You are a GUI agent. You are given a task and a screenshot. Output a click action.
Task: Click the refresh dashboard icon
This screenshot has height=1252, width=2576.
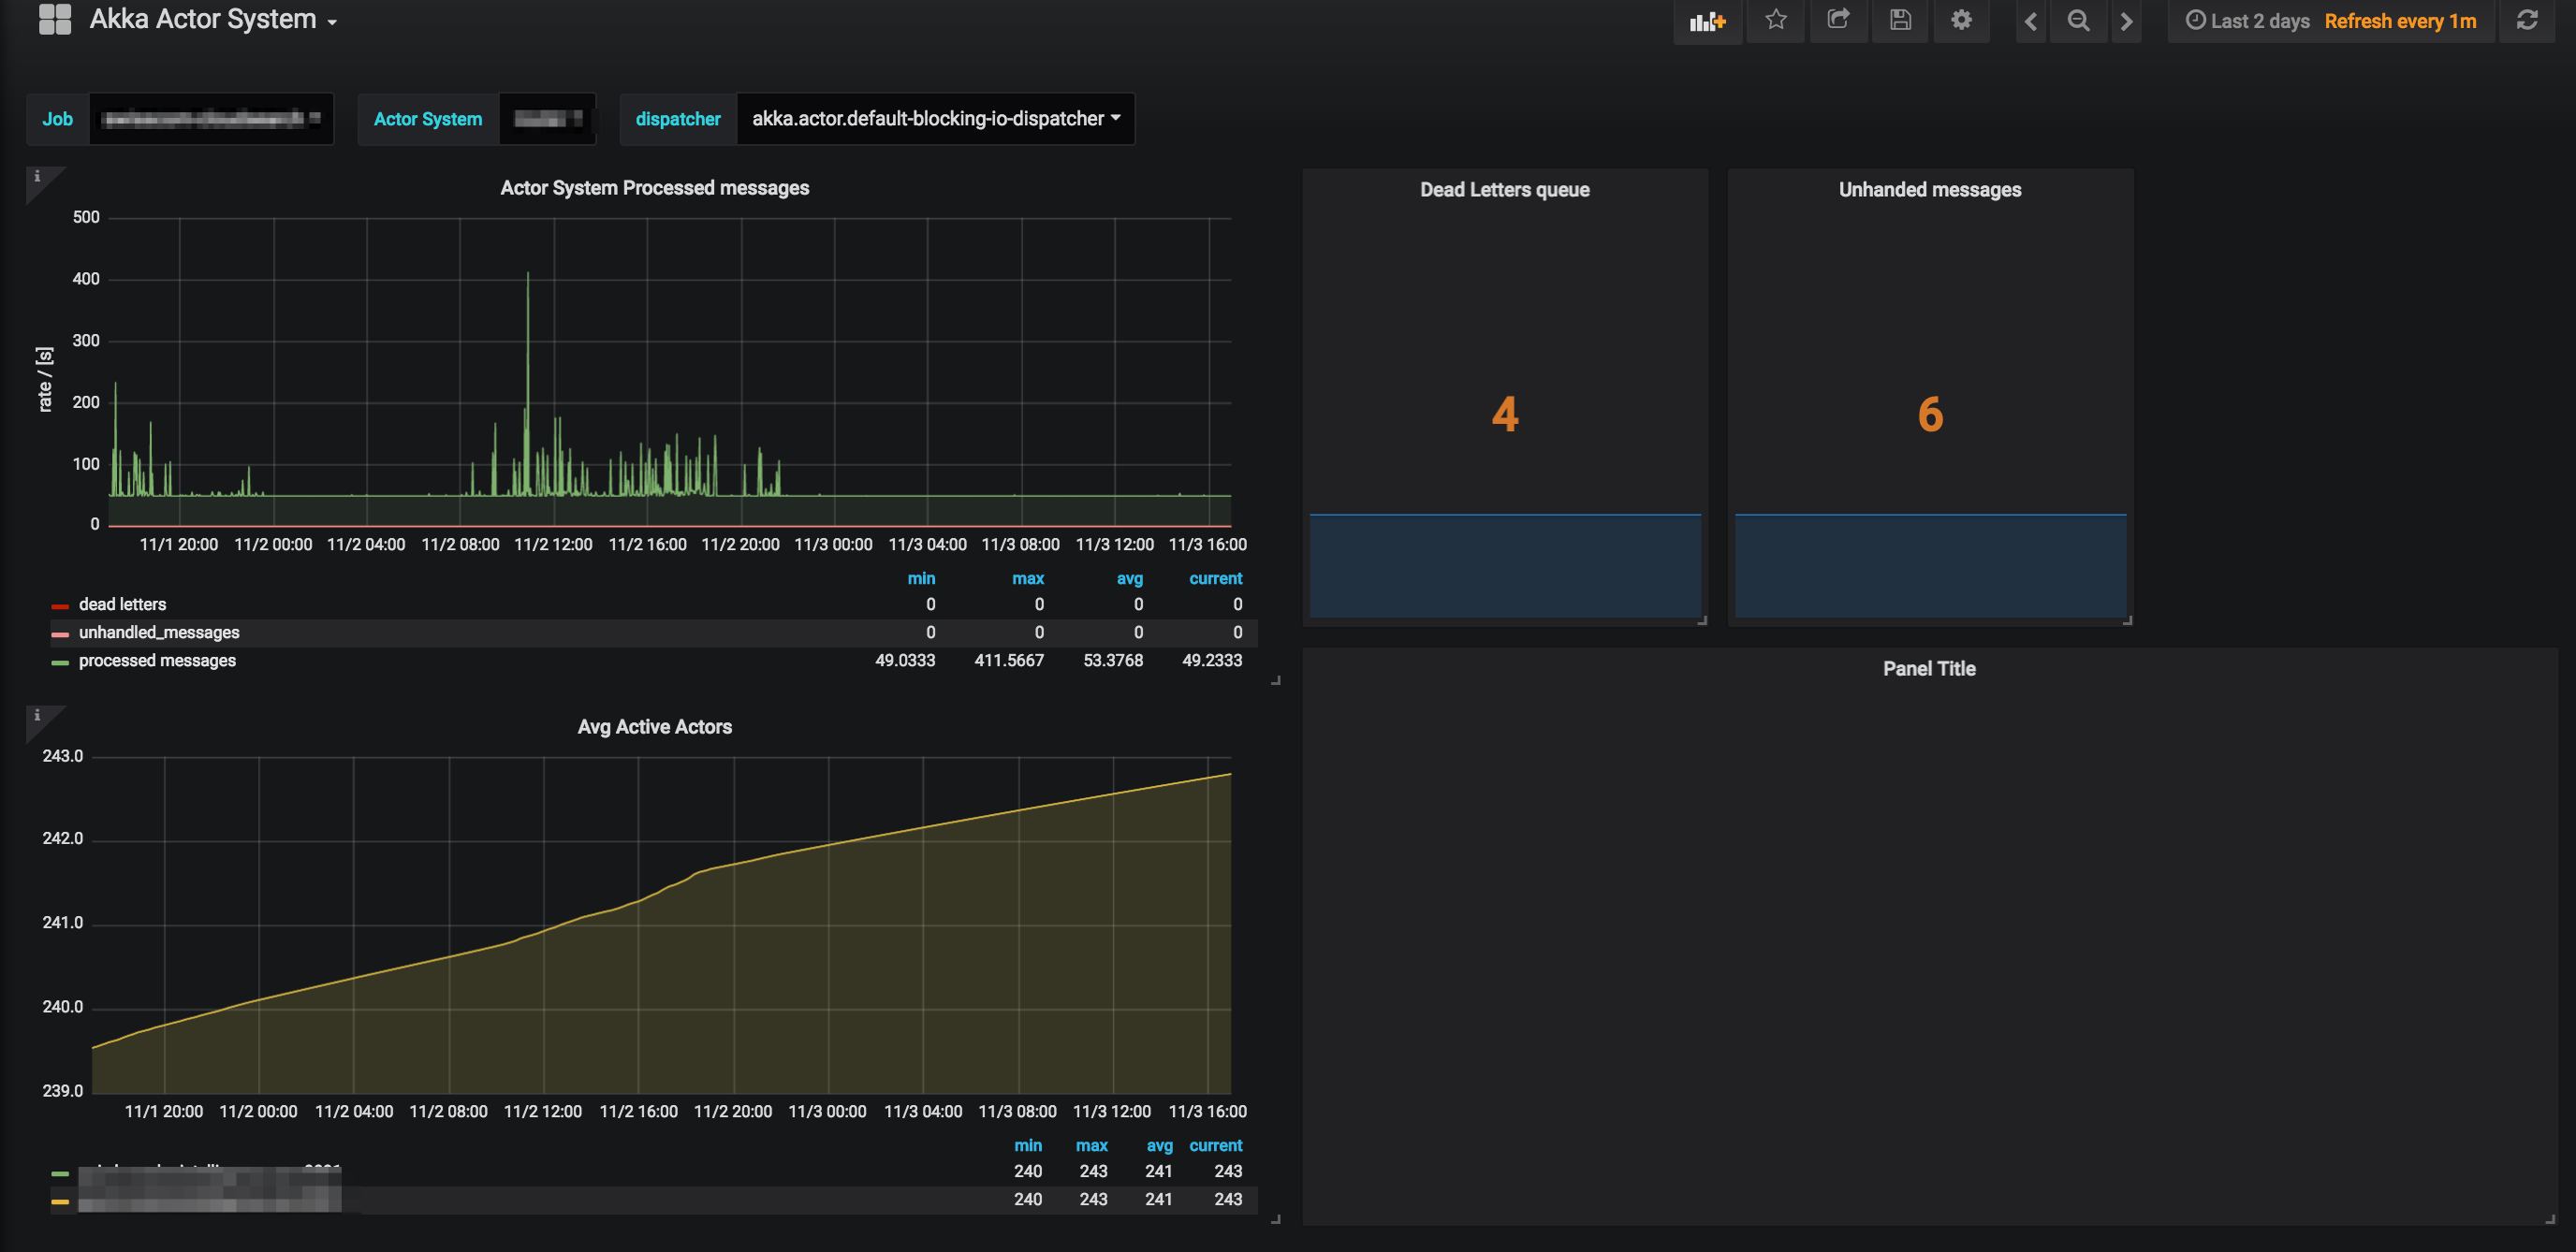pos(2527,21)
